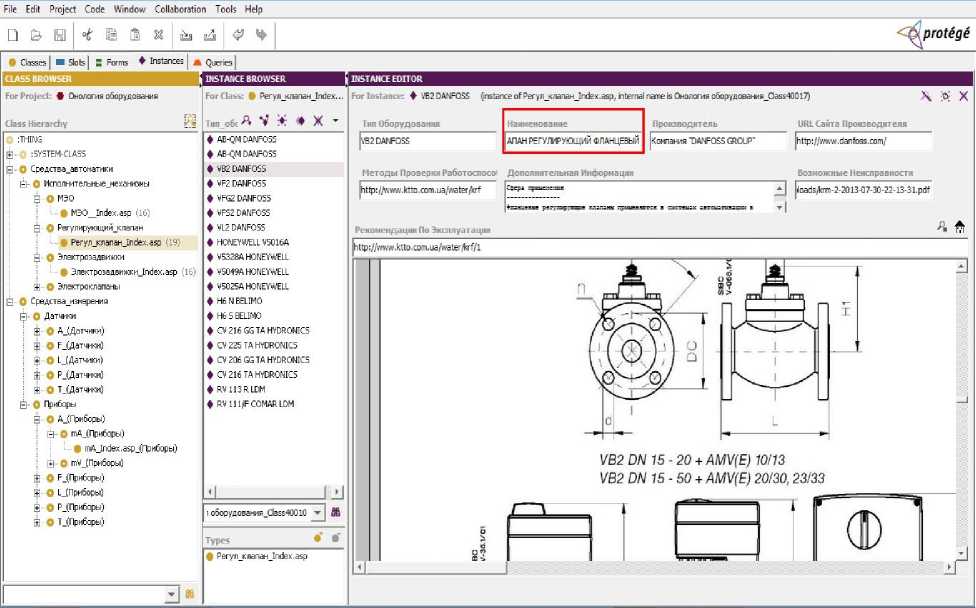Open the Collaboration menu
The height and width of the screenshot is (608, 976).
(x=182, y=9)
